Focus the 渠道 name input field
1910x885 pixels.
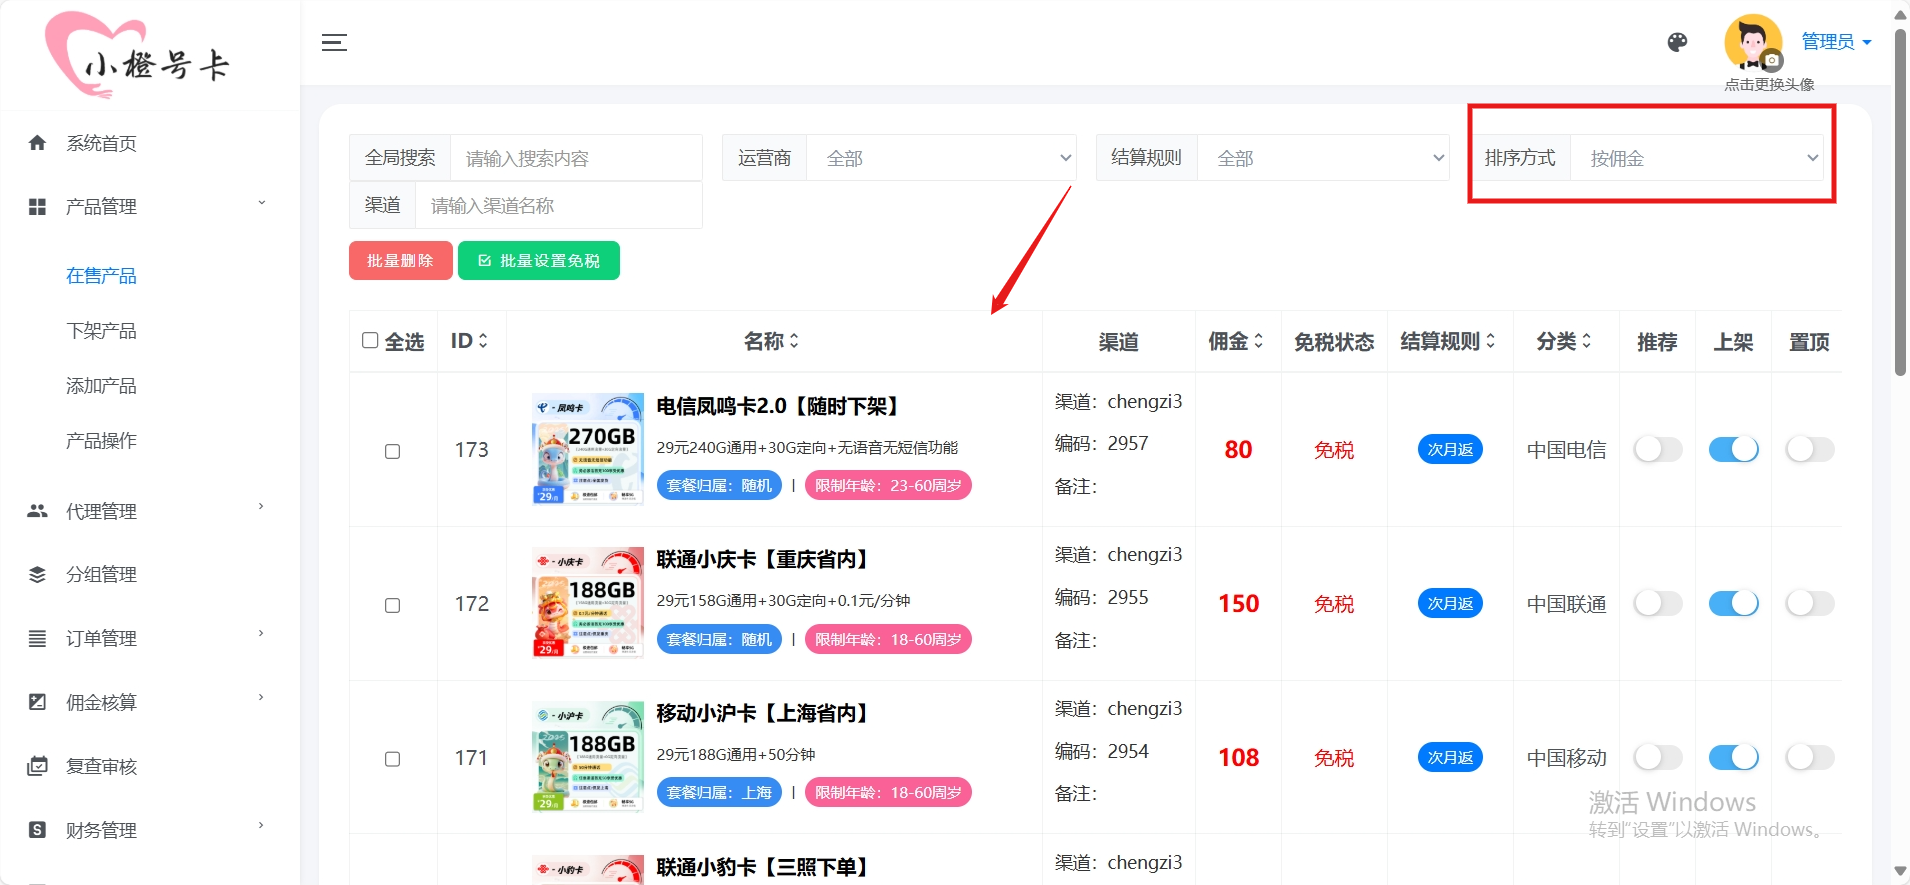click(558, 205)
